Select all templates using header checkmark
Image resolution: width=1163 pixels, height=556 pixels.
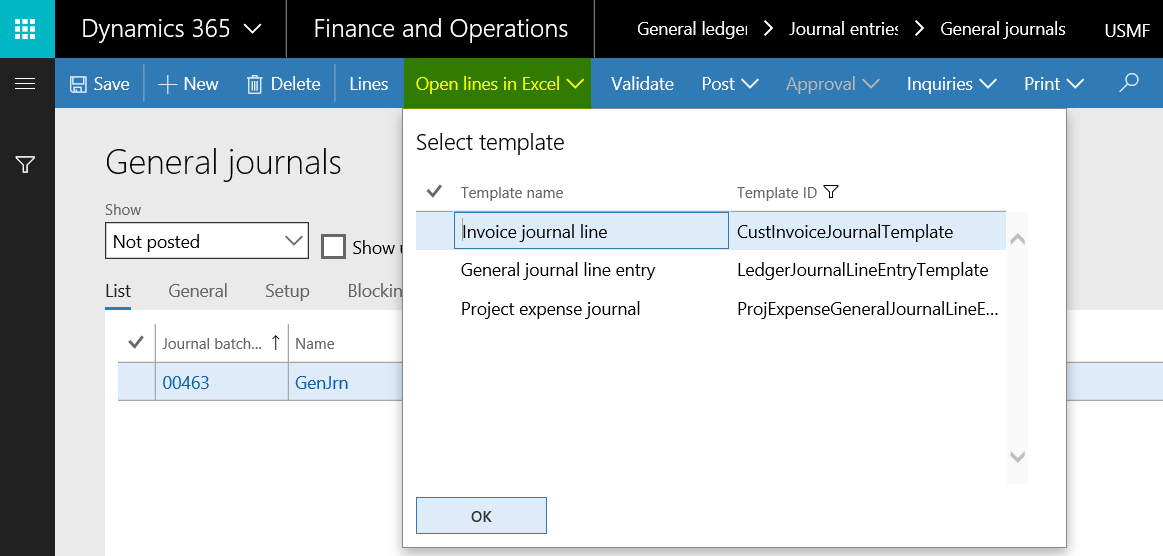click(434, 192)
